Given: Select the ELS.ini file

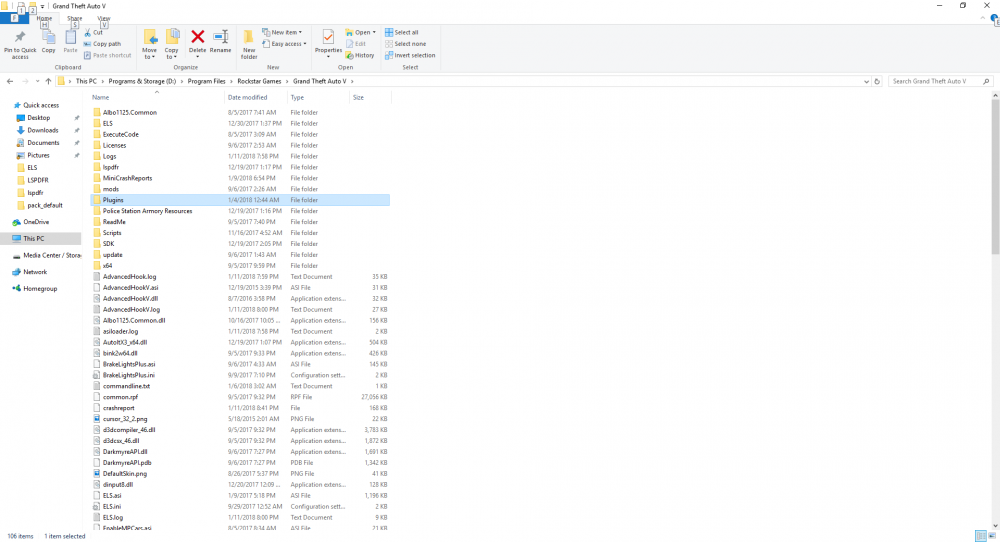Looking at the screenshot, I should pyautogui.click(x=112, y=507).
